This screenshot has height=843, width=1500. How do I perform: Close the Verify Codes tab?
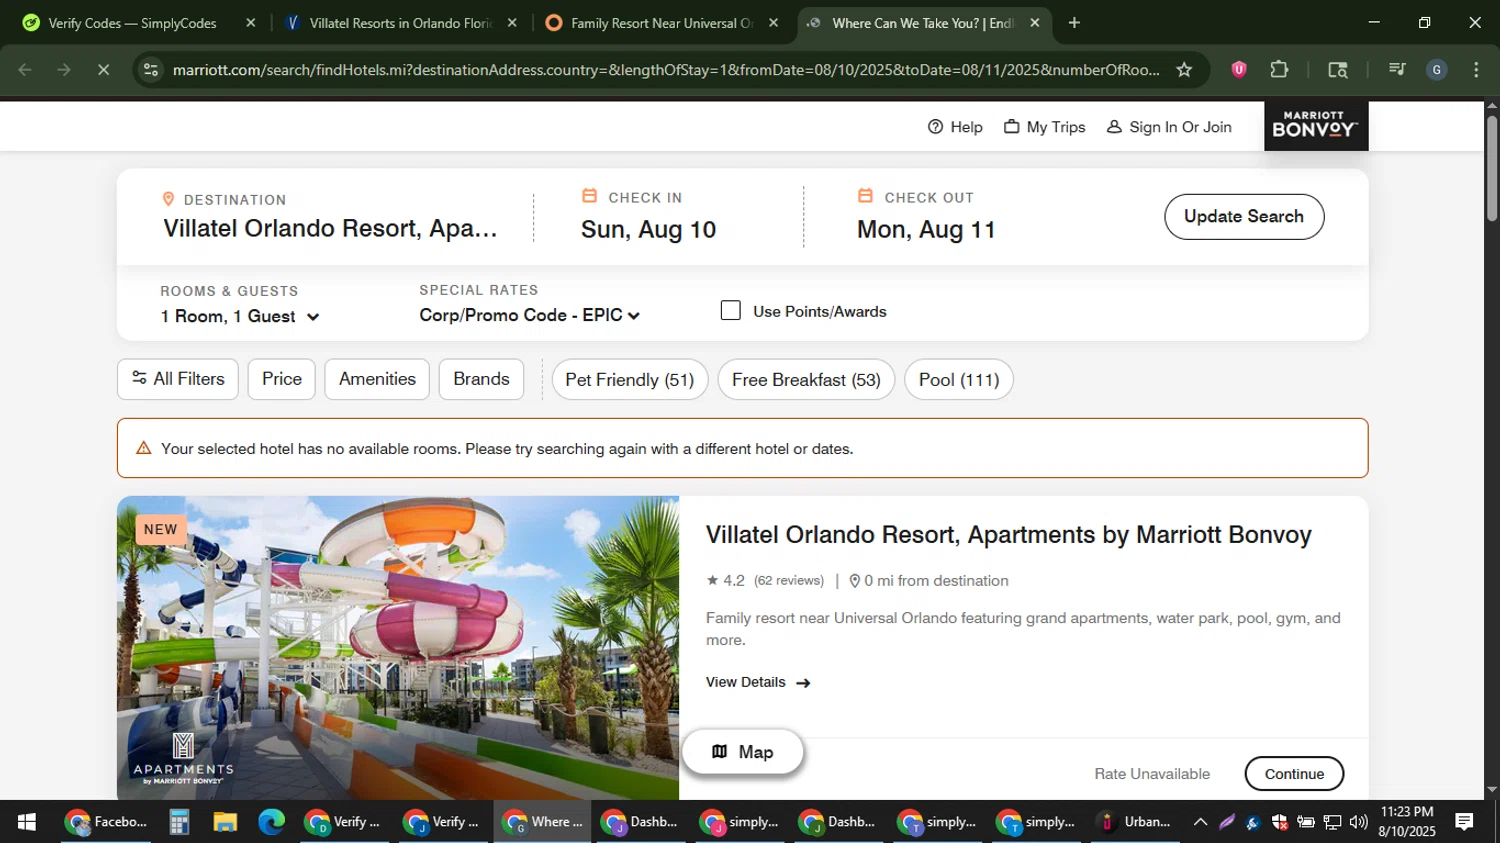[x=251, y=22]
